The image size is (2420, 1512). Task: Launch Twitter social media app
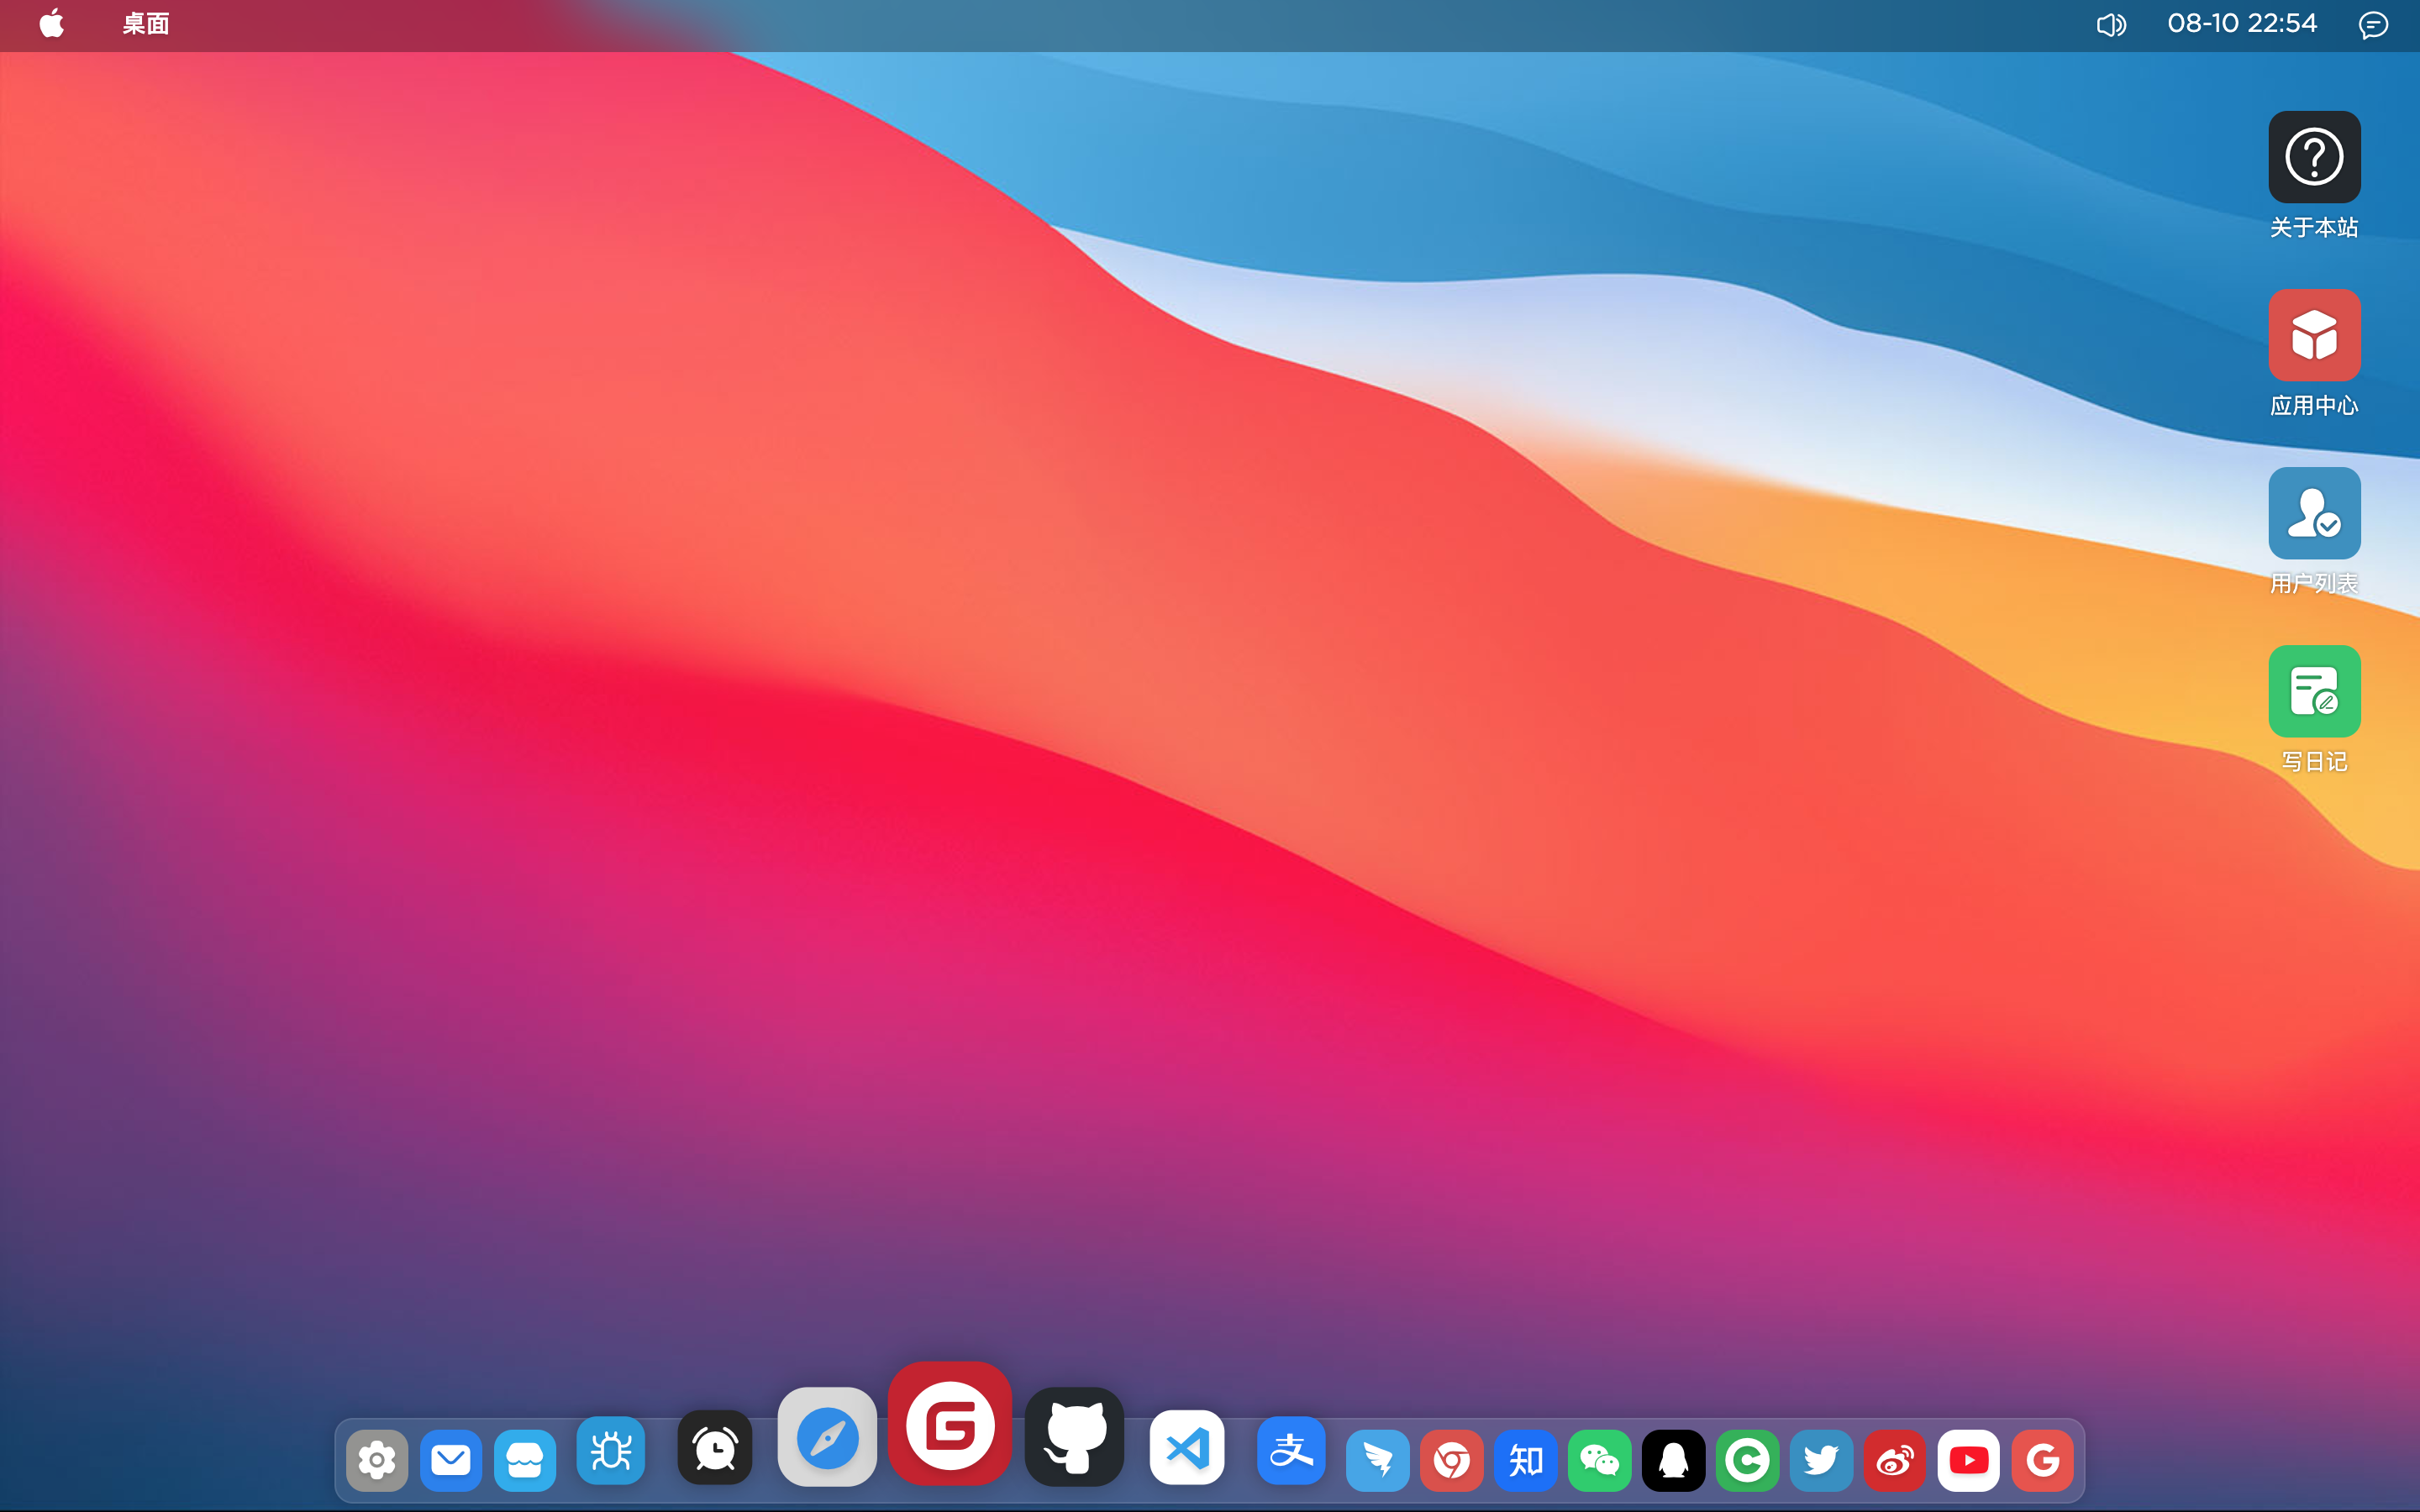click(x=1821, y=1460)
